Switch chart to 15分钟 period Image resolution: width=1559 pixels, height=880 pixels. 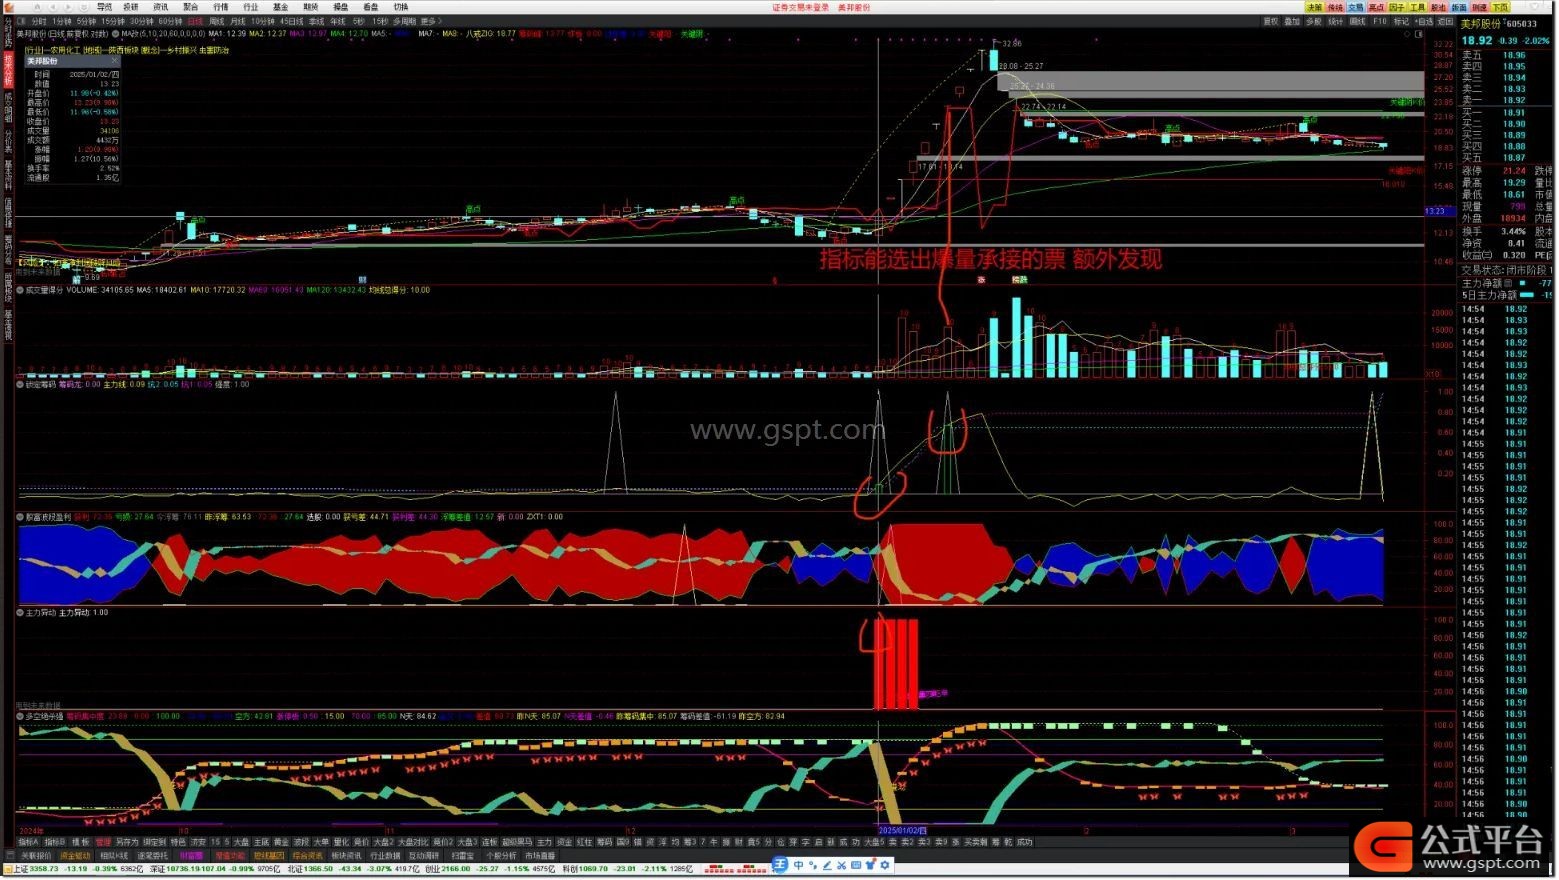pos(113,21)
